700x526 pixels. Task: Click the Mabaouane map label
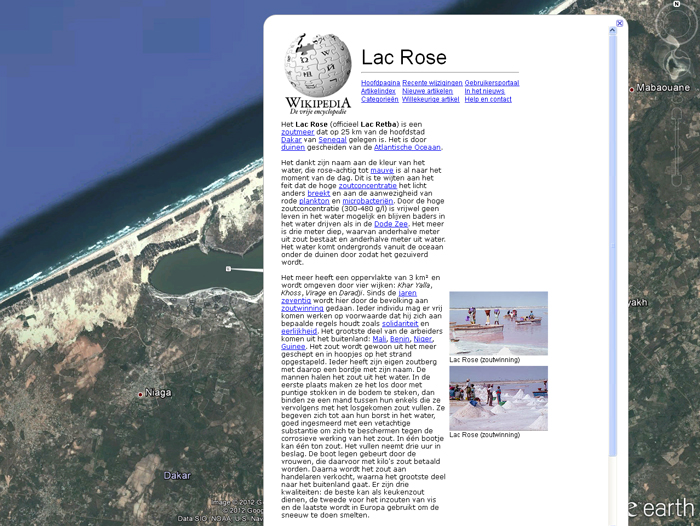(x=663, y=88)
